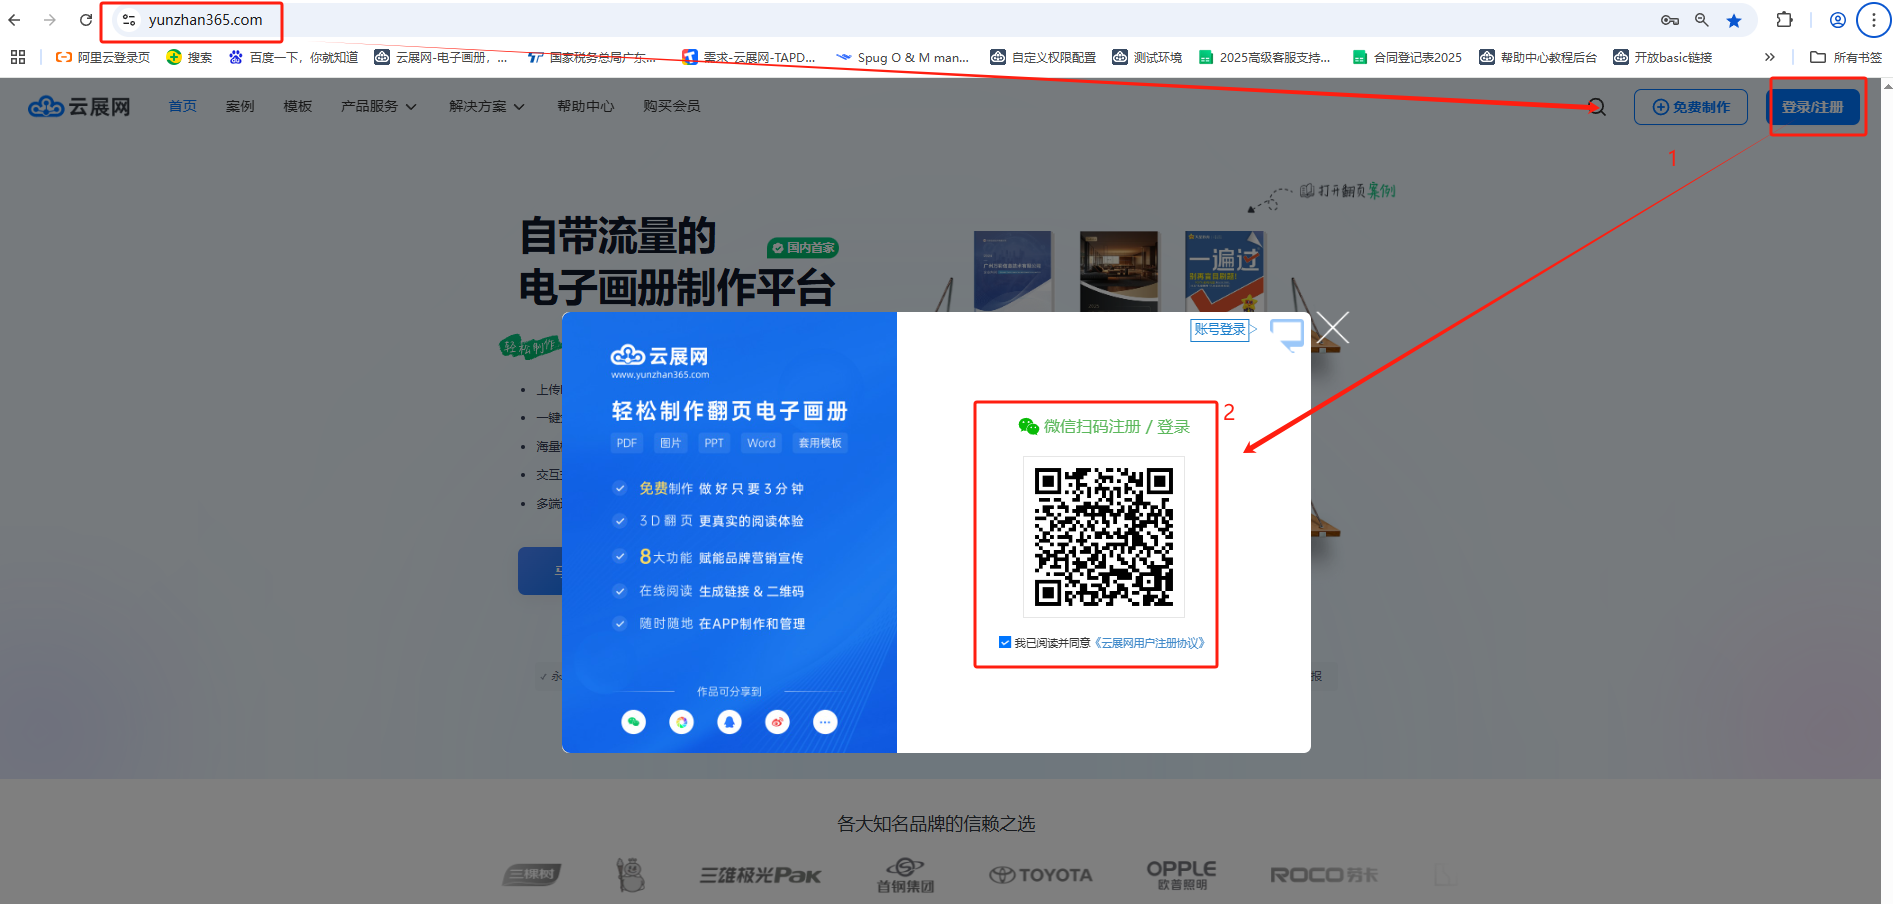
Task: Open the 云展网用户注册协议 link
Action: click(x=1150, y=643)
